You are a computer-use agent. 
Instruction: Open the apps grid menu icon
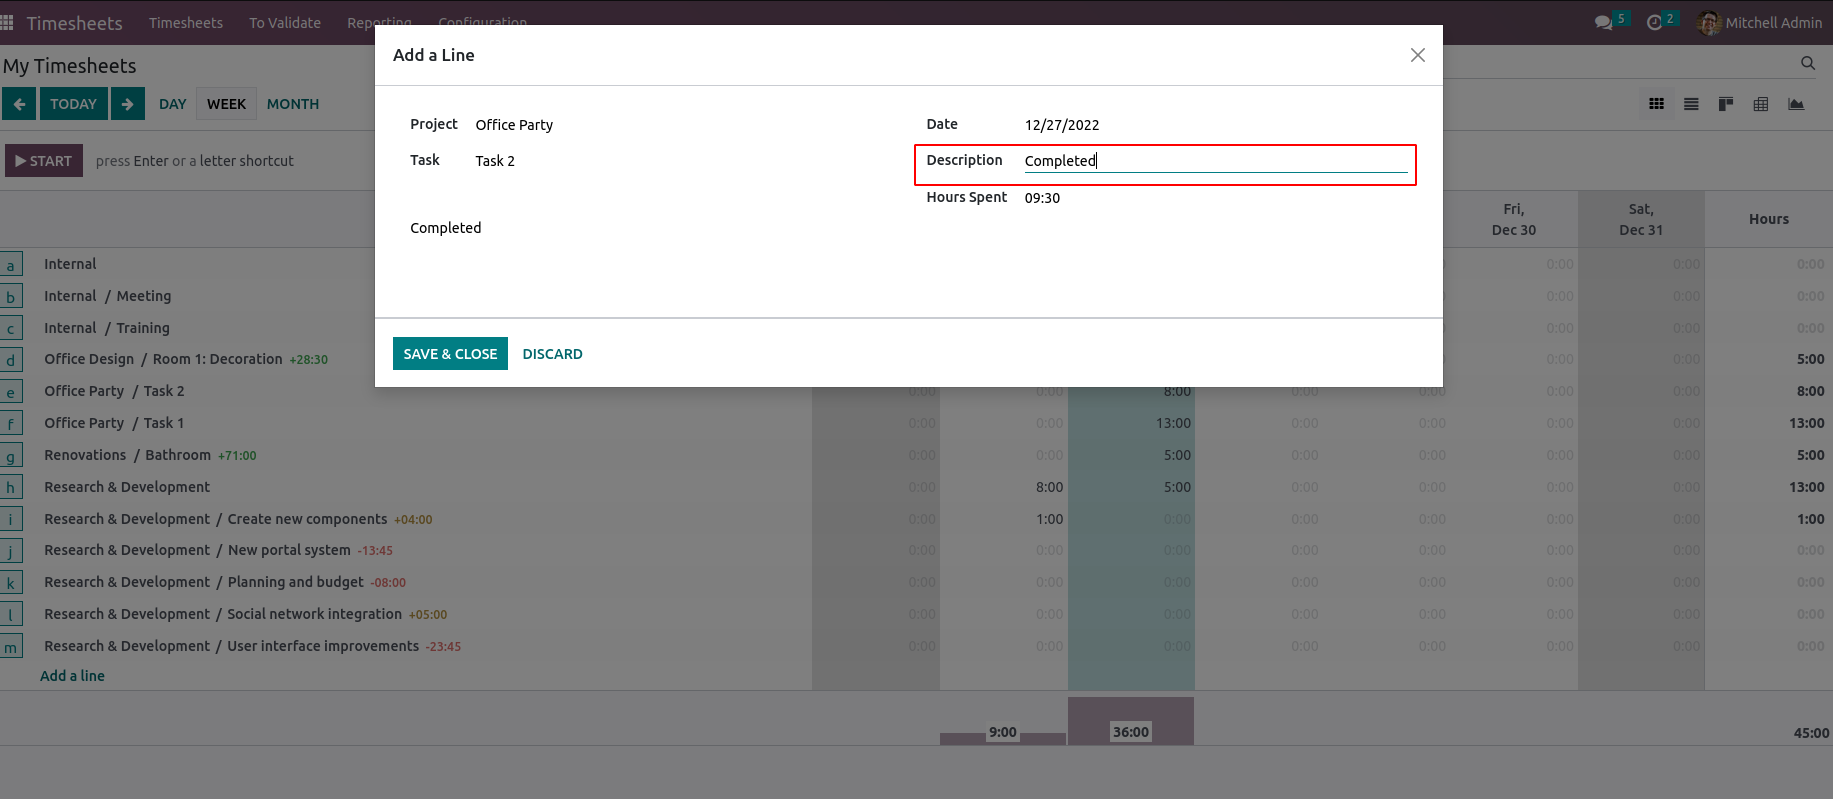pyautogui.click(x=8, y=22)
